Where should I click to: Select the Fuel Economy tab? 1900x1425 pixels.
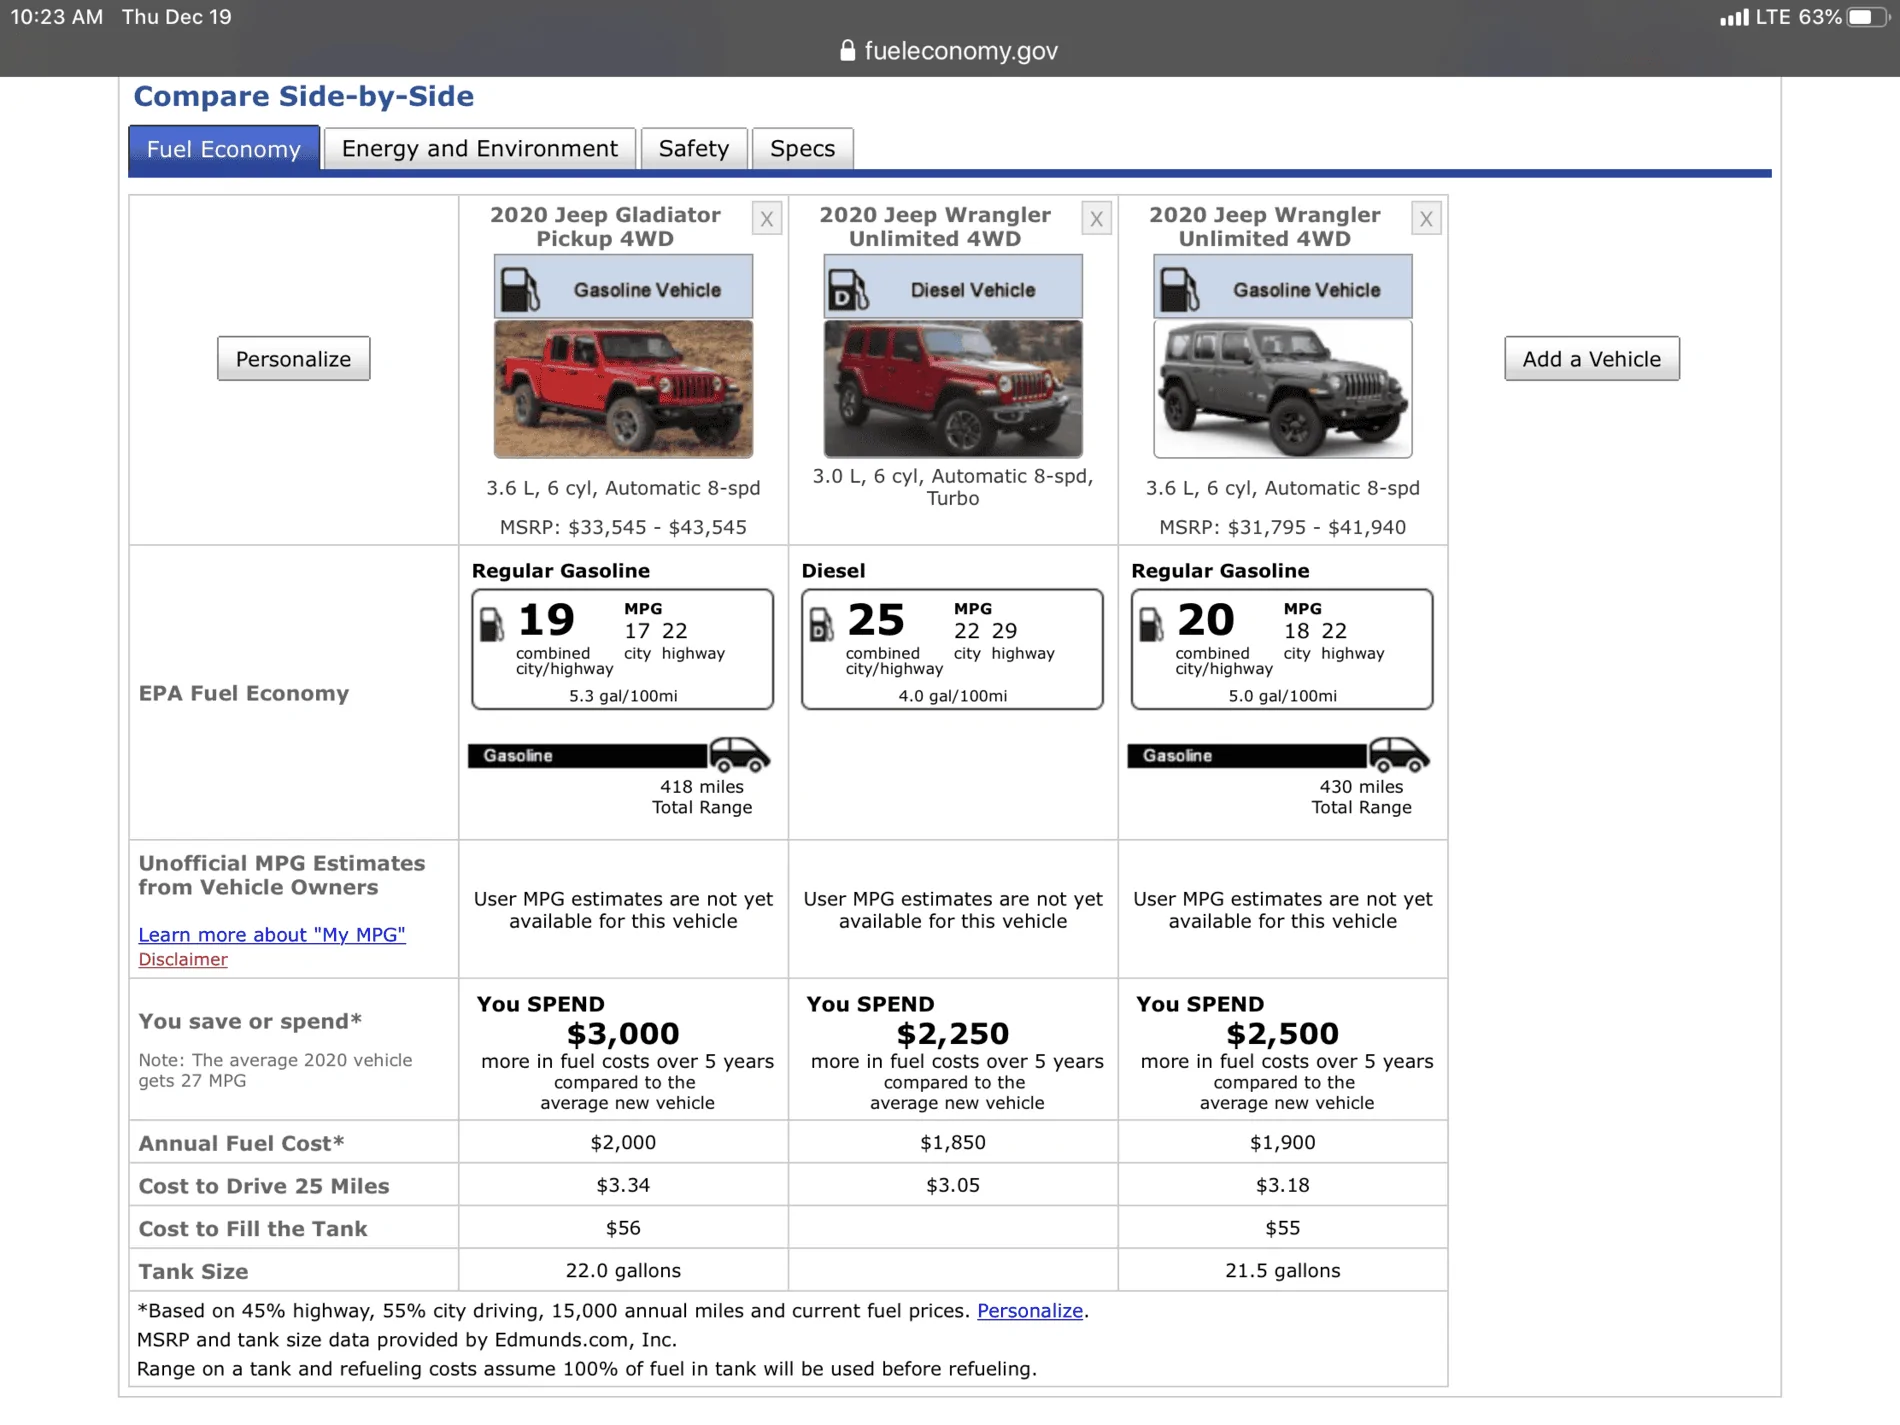coord(224,149)
